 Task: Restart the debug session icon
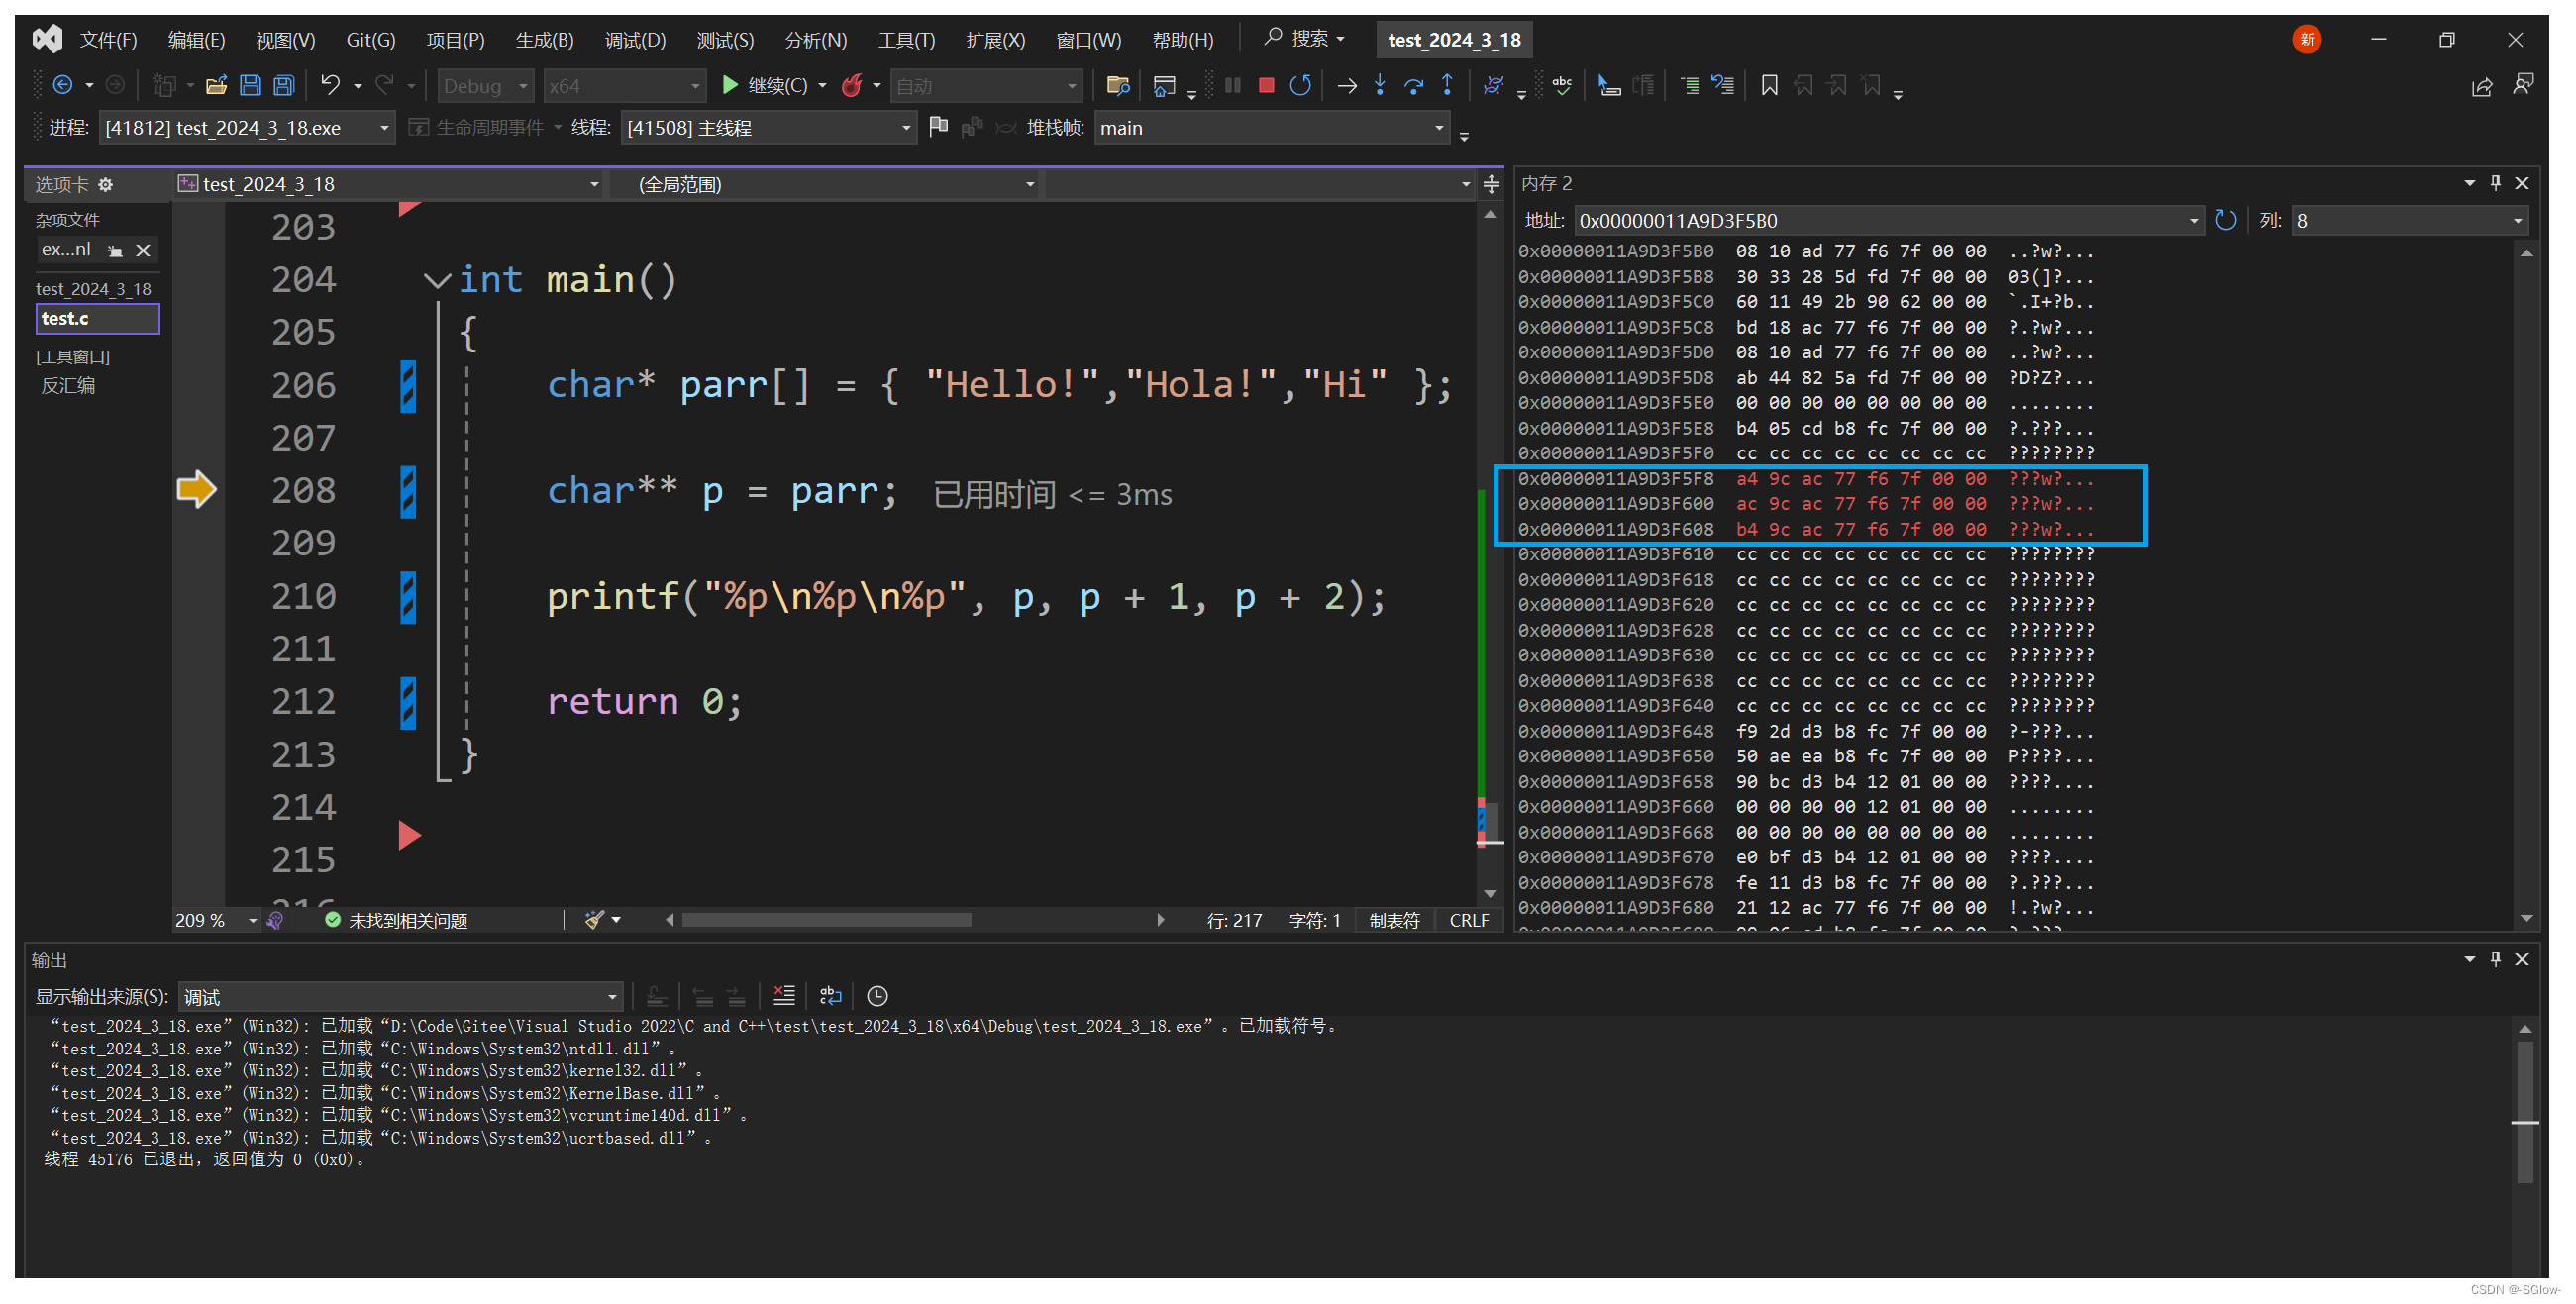(1300, 86)
